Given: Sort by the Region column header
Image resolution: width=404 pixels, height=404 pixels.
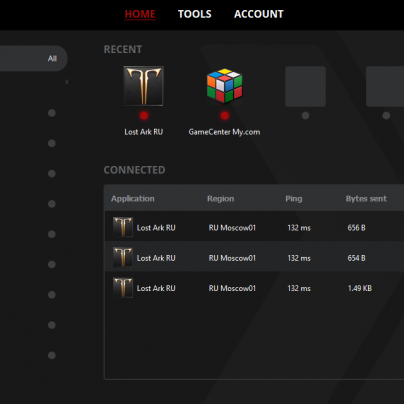Looking at the screenshot, I should pos(221,199).
